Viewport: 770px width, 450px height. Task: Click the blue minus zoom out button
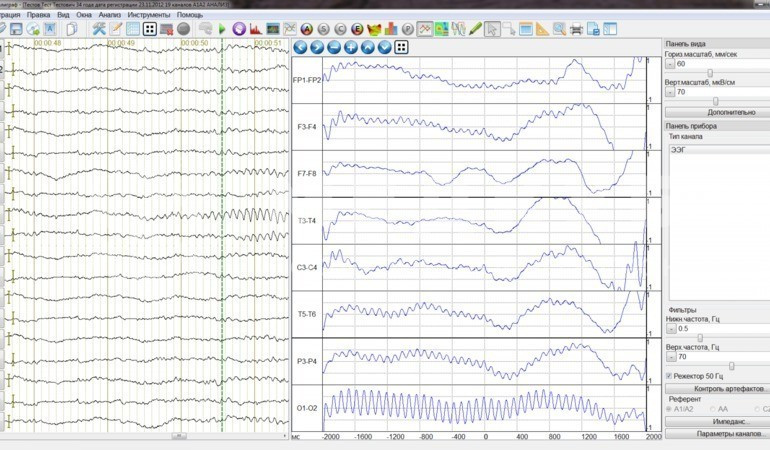click(x=334, y=48)
